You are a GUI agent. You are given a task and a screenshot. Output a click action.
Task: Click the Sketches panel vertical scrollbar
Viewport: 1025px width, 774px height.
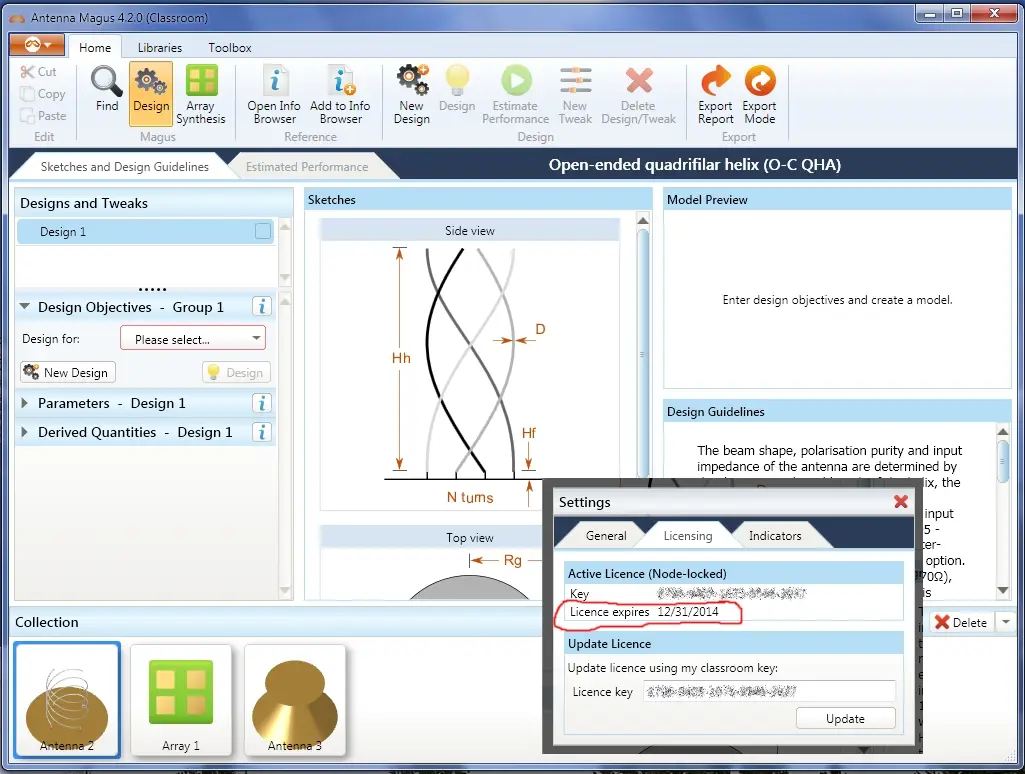point(643,353)
